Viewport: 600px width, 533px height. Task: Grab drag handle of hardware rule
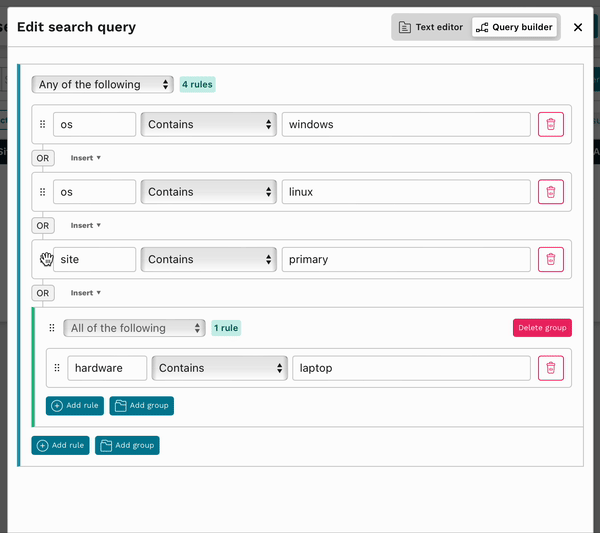tap(57, 368)
